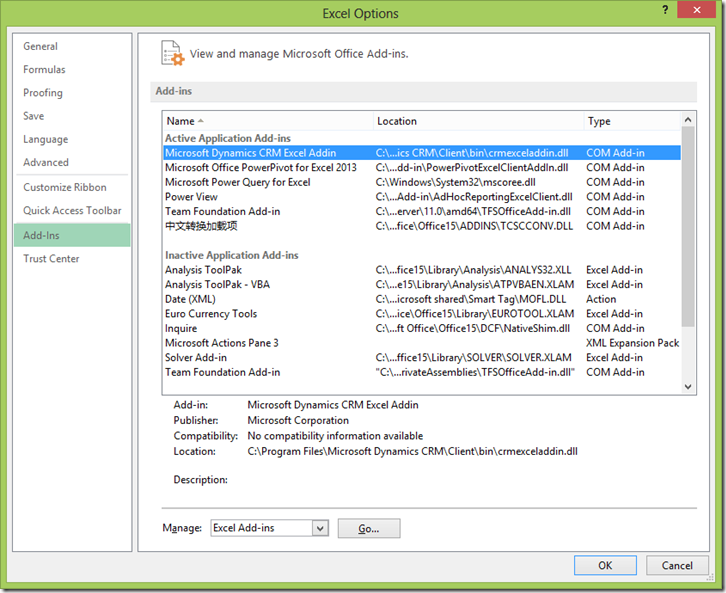Screen dimensions: 726x593
Task: Select the Microsoft Actions Pane 3 row
Action: [x=422, y=343]
